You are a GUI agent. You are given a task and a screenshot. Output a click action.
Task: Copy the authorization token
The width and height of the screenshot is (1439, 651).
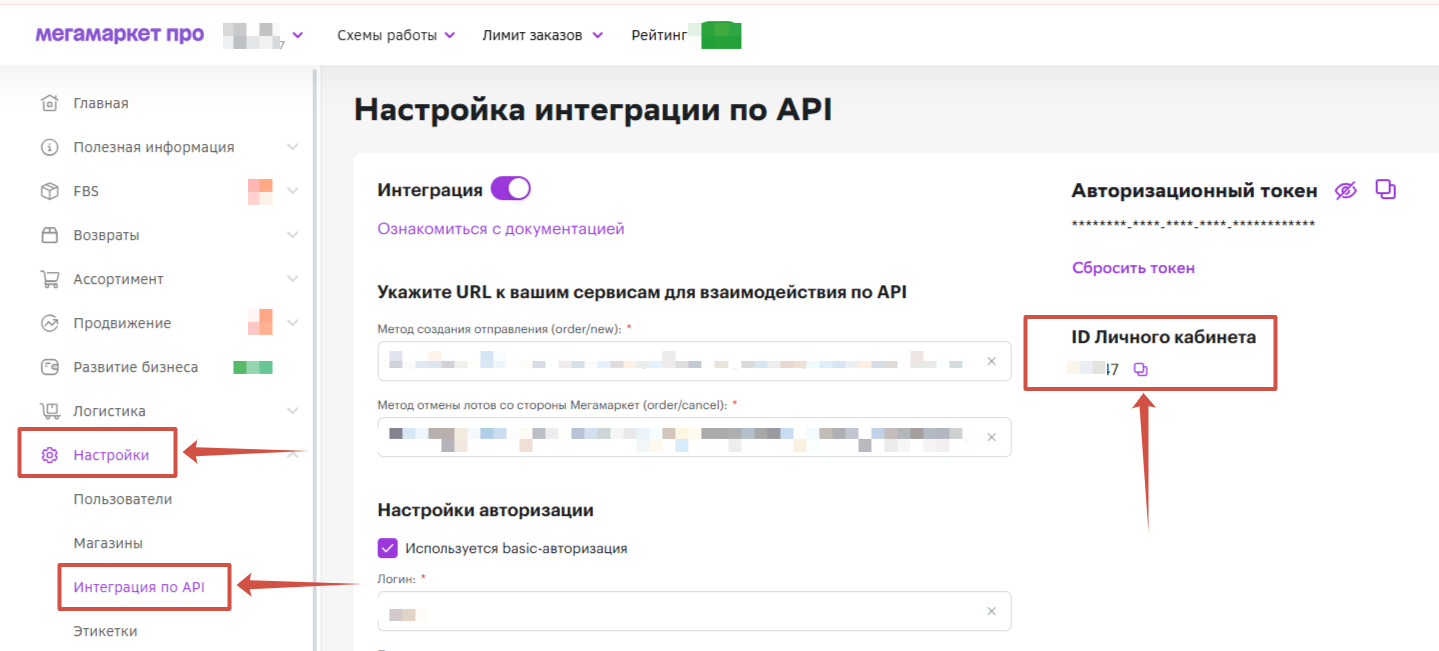pyautogui.click(x=1385, y=189)
